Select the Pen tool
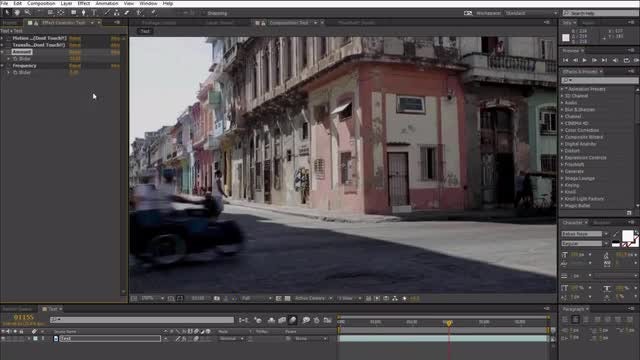 [x=84, y=13]
